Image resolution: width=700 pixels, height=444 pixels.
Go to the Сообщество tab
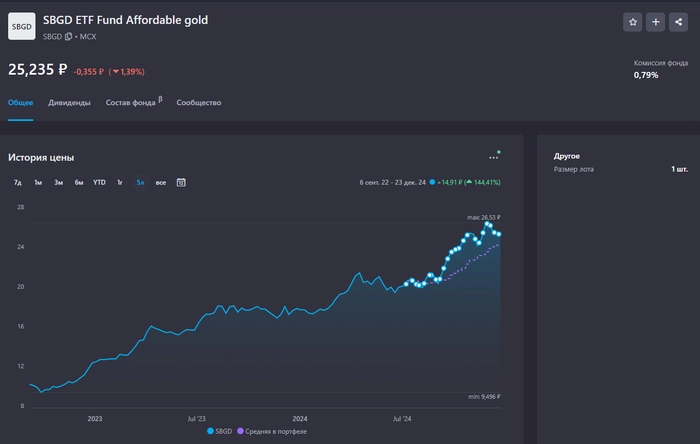tap(199, 103)
